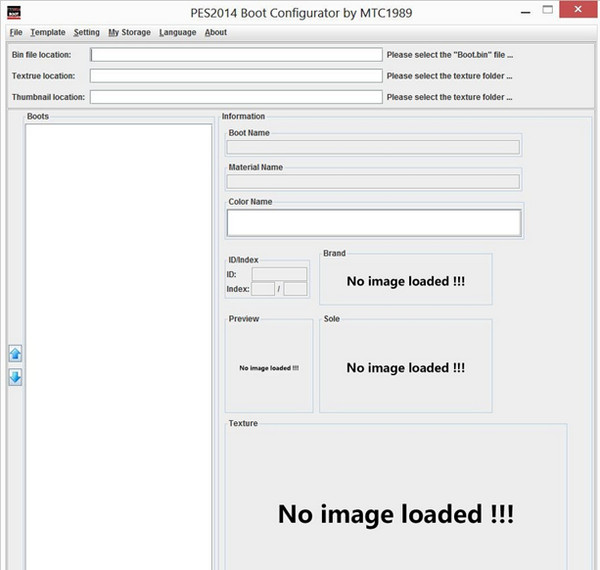The width and height of the screenshot is (600, 570).
Task: Click the Brand image placeholder
Action: point(406,281)
